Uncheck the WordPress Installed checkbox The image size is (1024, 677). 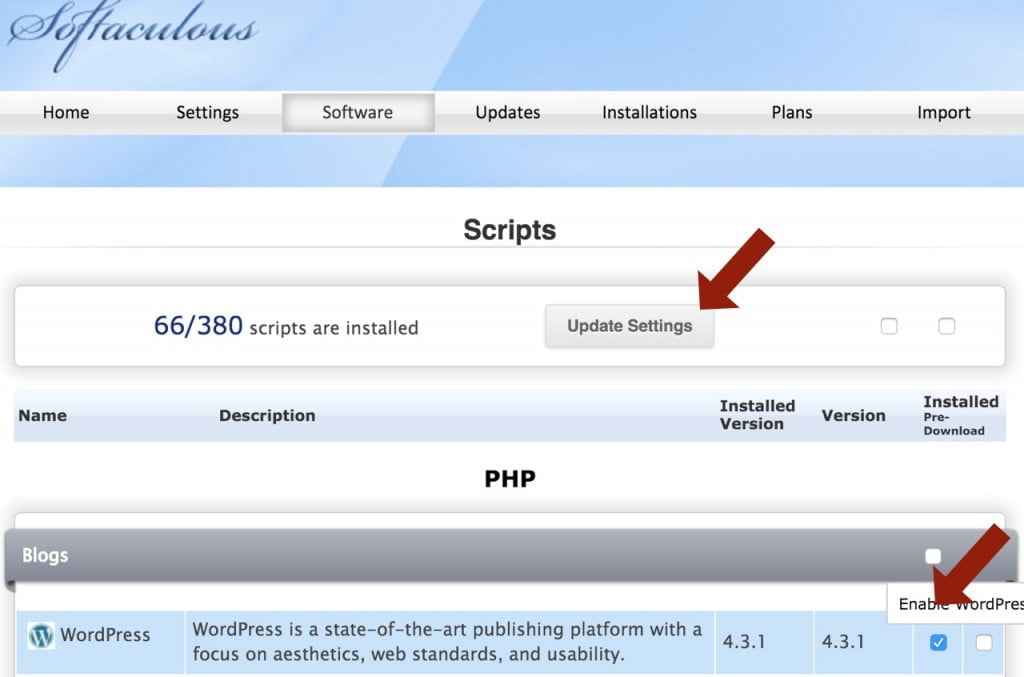pyautogui.click(x=938, y=642)
